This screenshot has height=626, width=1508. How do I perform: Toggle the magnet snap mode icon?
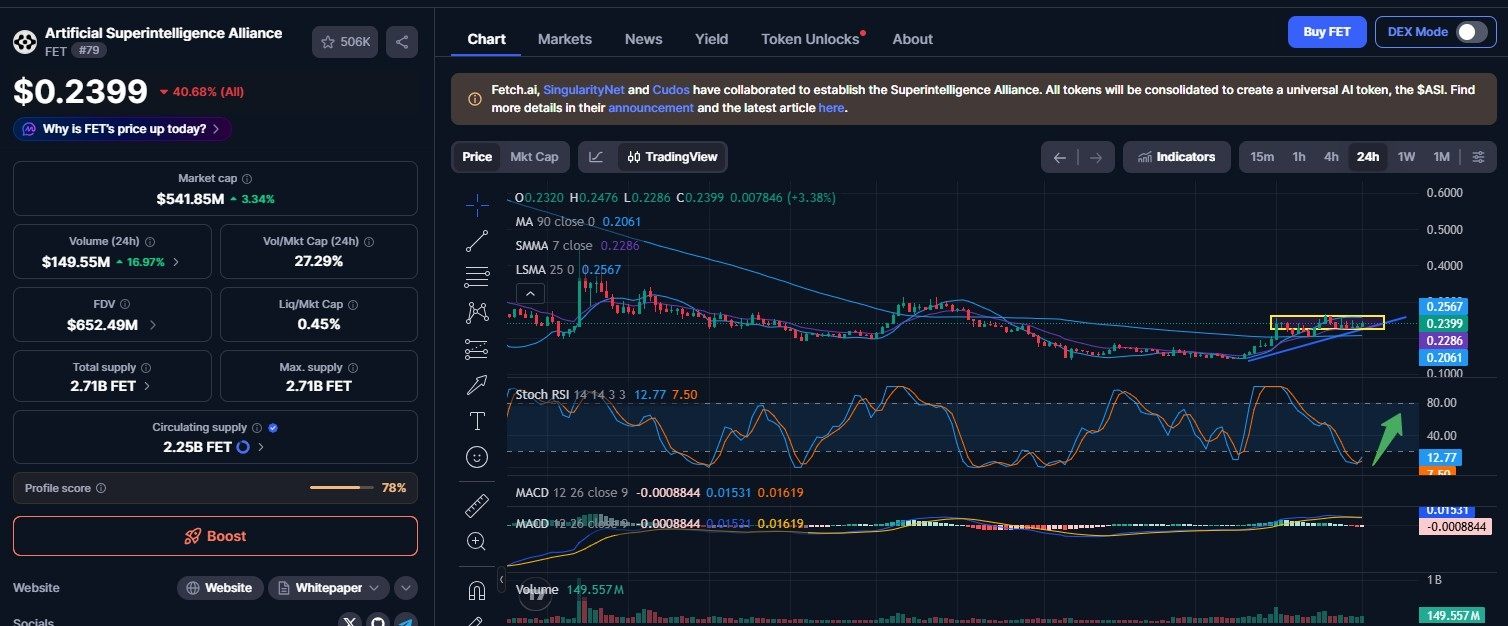[477, 590]
